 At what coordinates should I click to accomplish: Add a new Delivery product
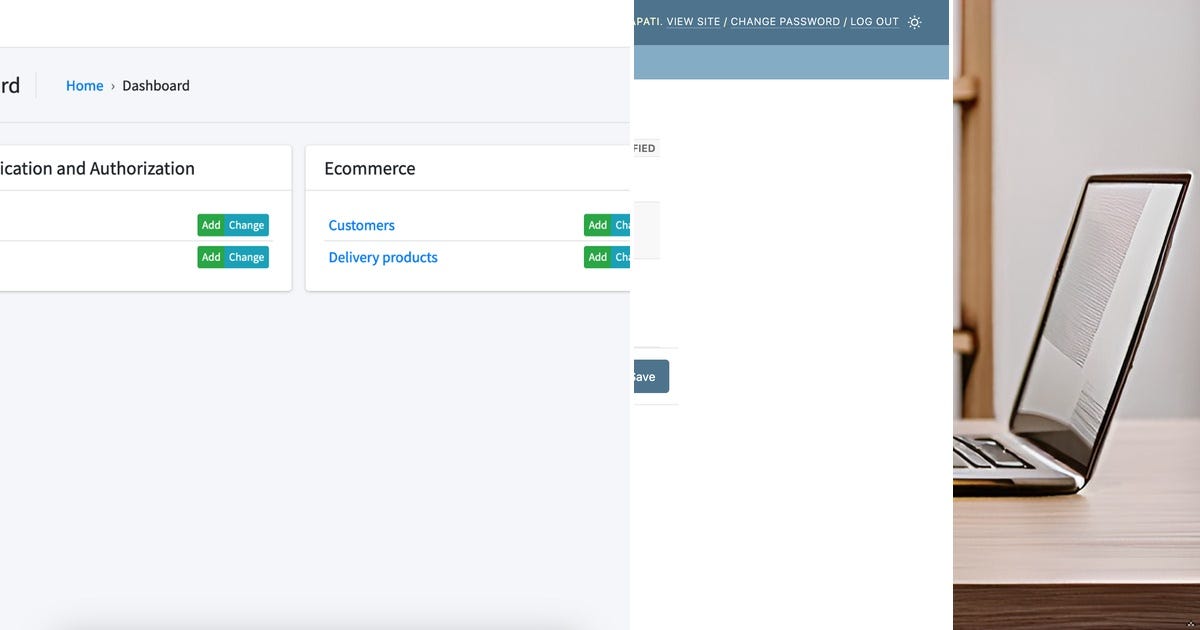[x=597, y=257]
